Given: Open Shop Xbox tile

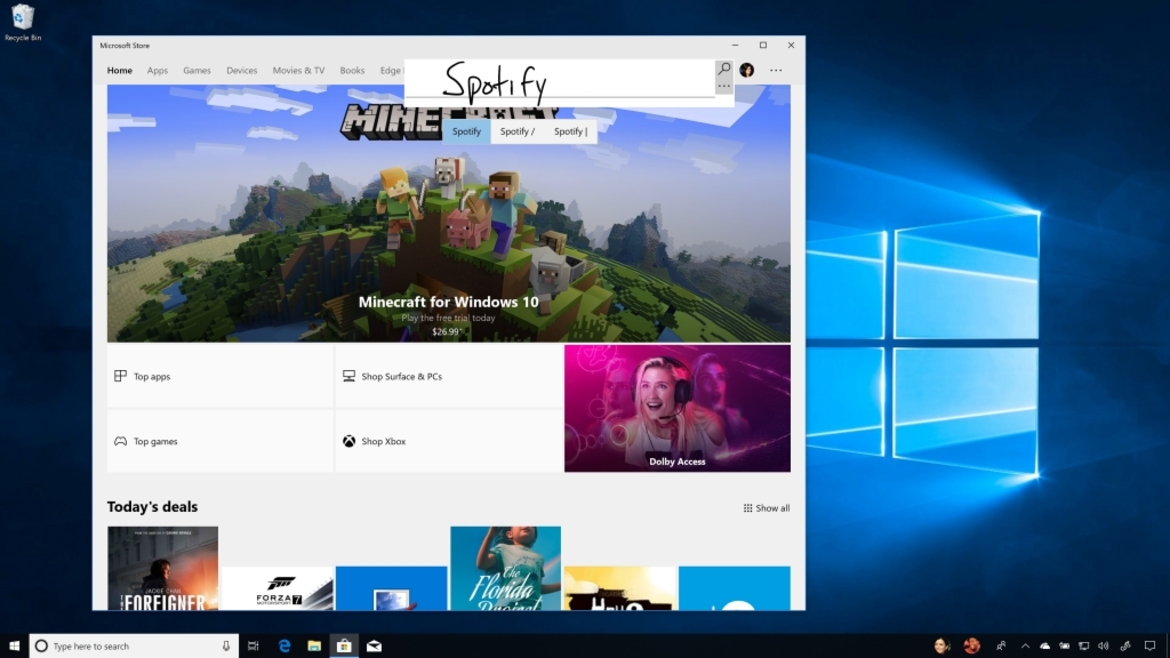Looking at the screenshot, I should click(448, 441).
